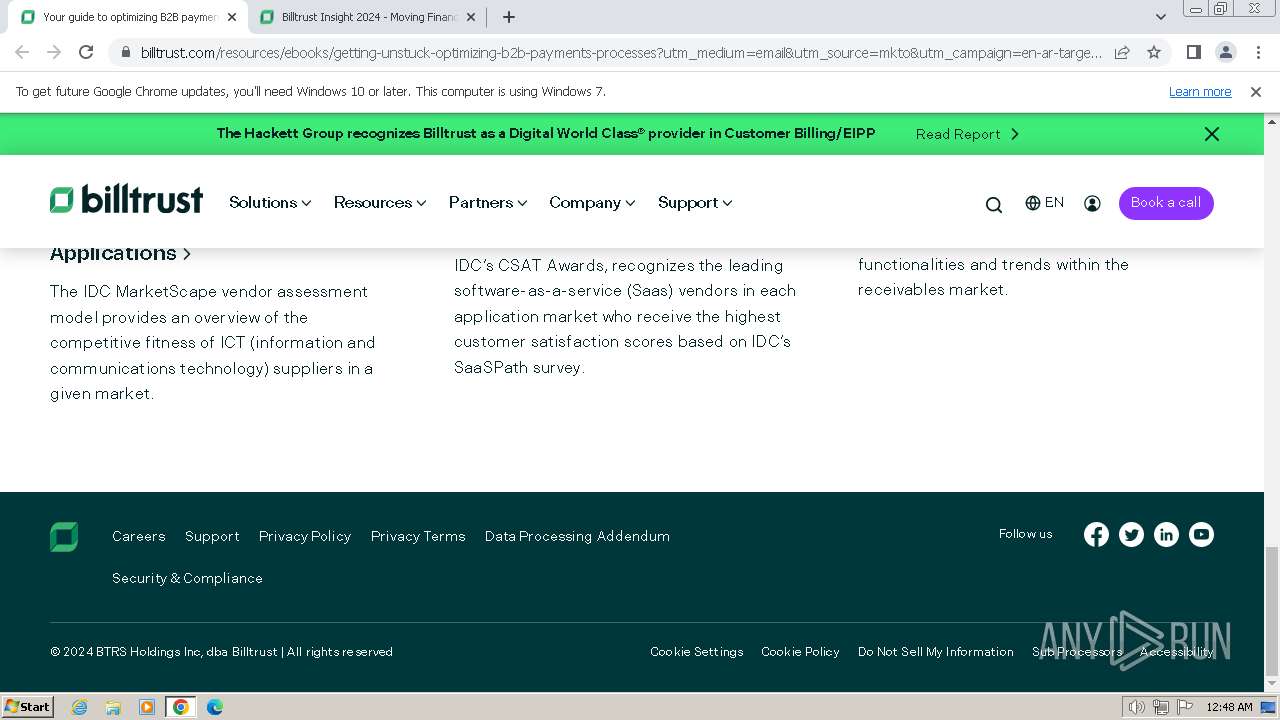Open Careers footer link
The height and width of the screenshot is (720, 1280).
click(x=139, y=537)
